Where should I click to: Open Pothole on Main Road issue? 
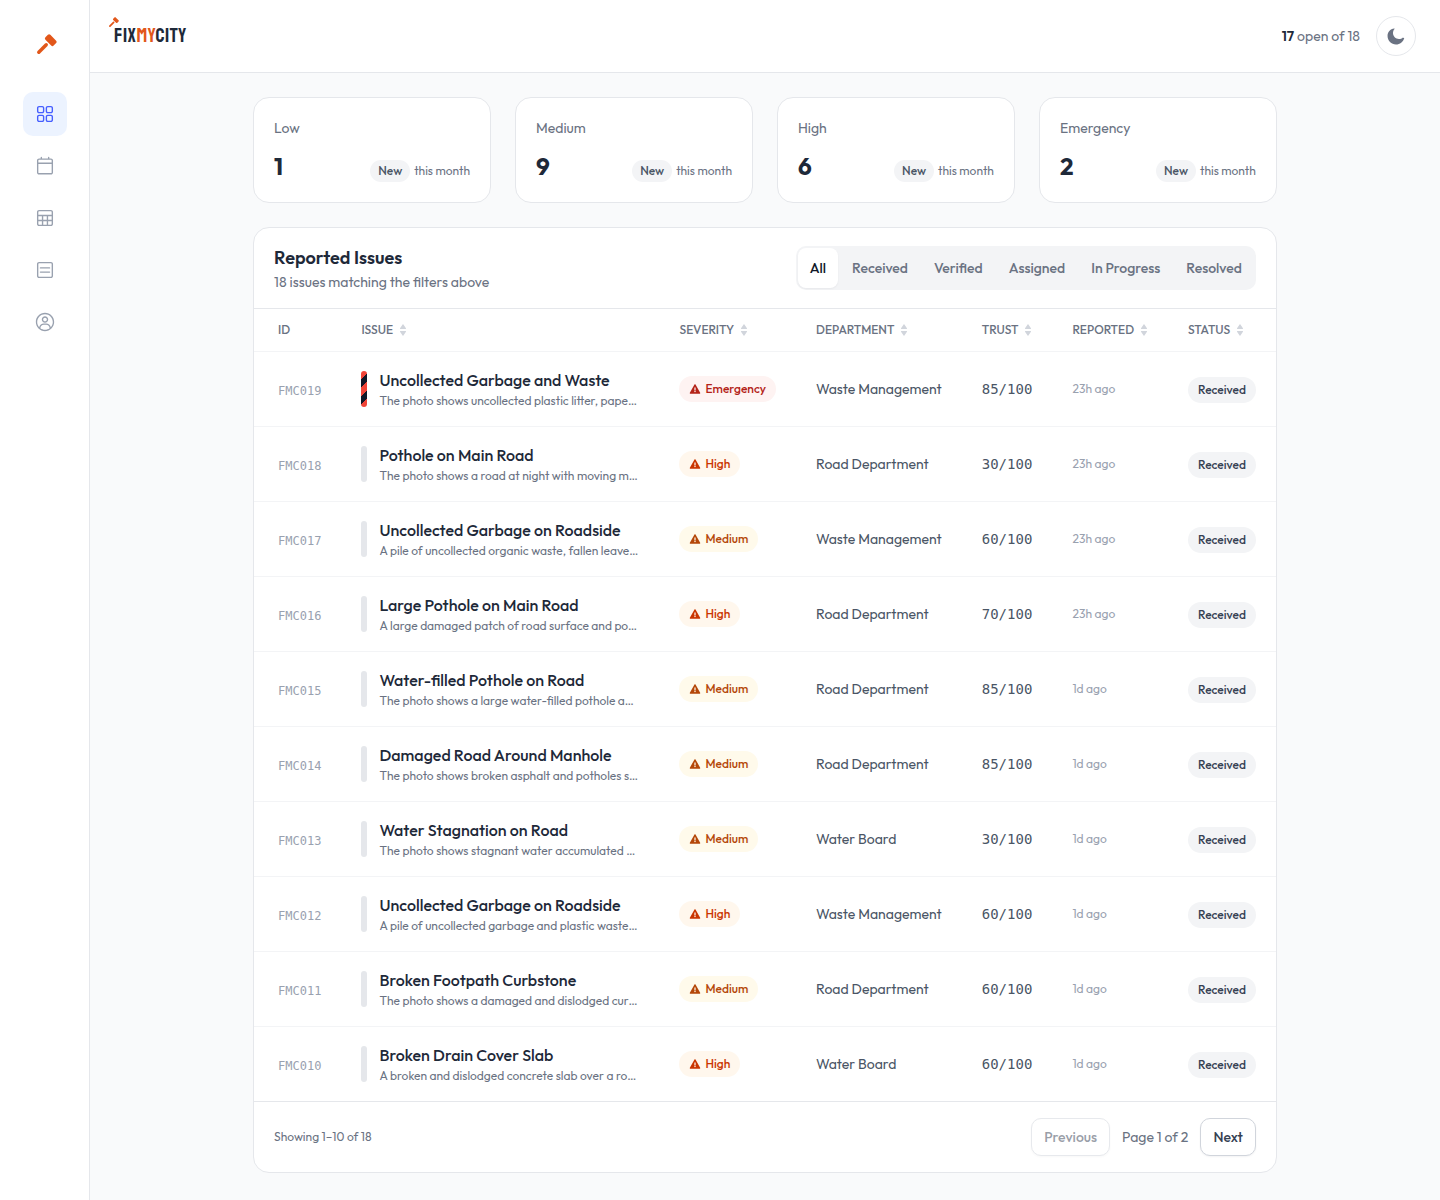tap(456, 456)
